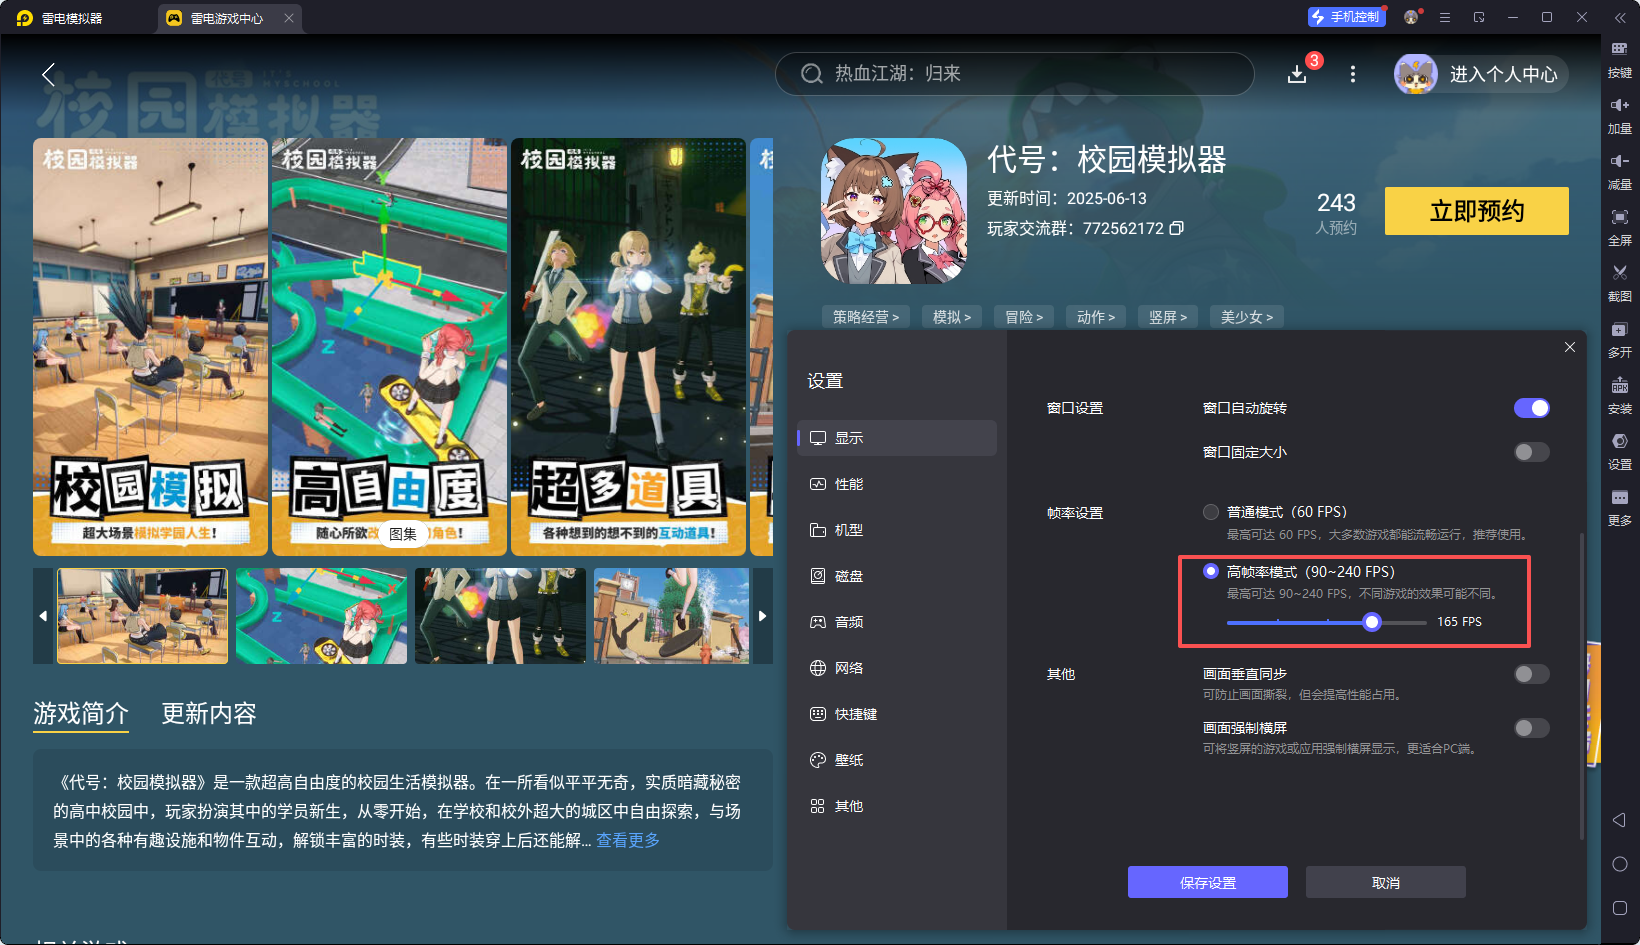Select 高帧率模式 (90~240 FPS) radio button
This screenshot has width=1640, height=945.
1211,571
